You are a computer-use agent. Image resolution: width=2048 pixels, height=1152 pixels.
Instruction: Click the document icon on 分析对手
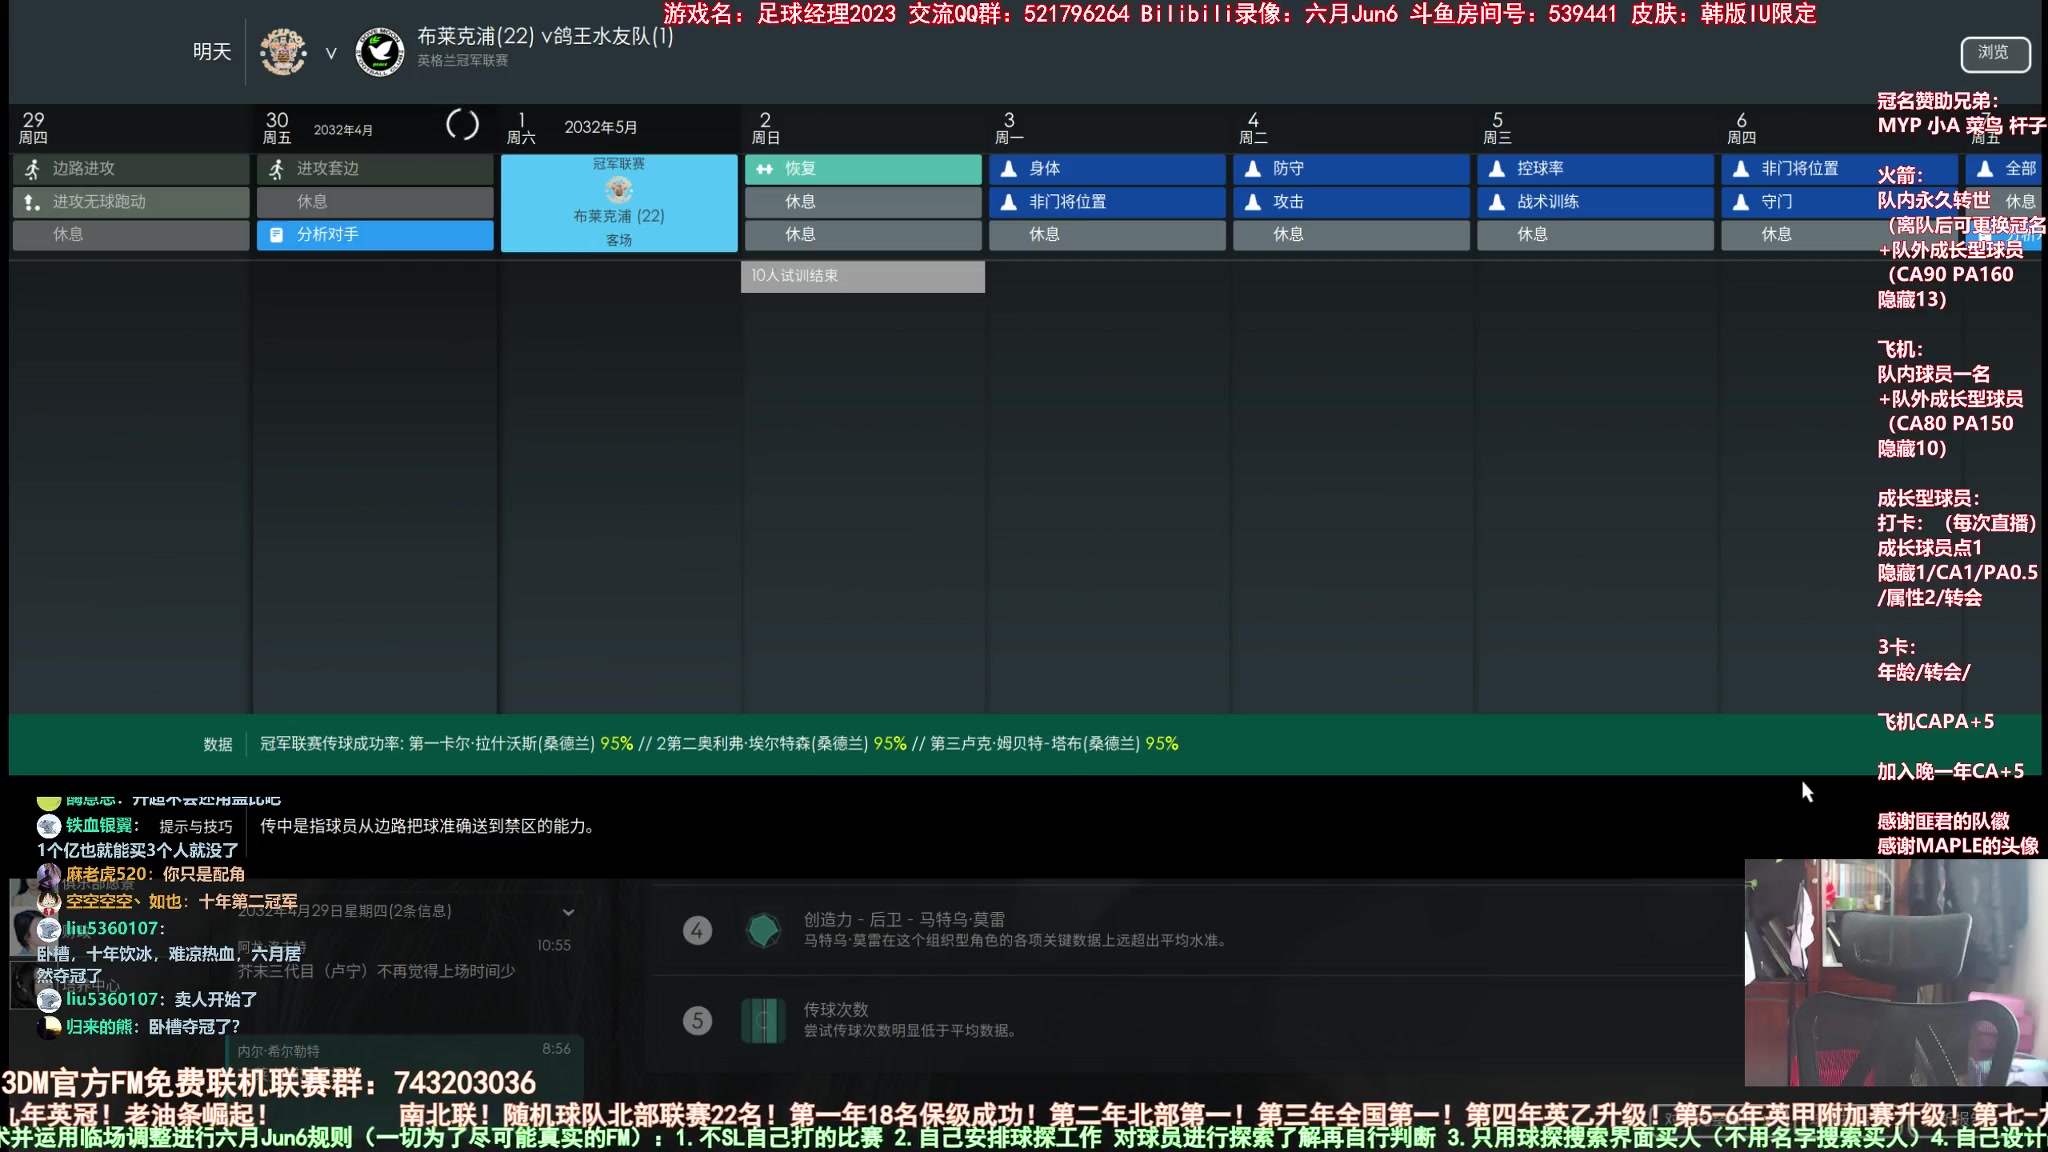click(277, 235)
